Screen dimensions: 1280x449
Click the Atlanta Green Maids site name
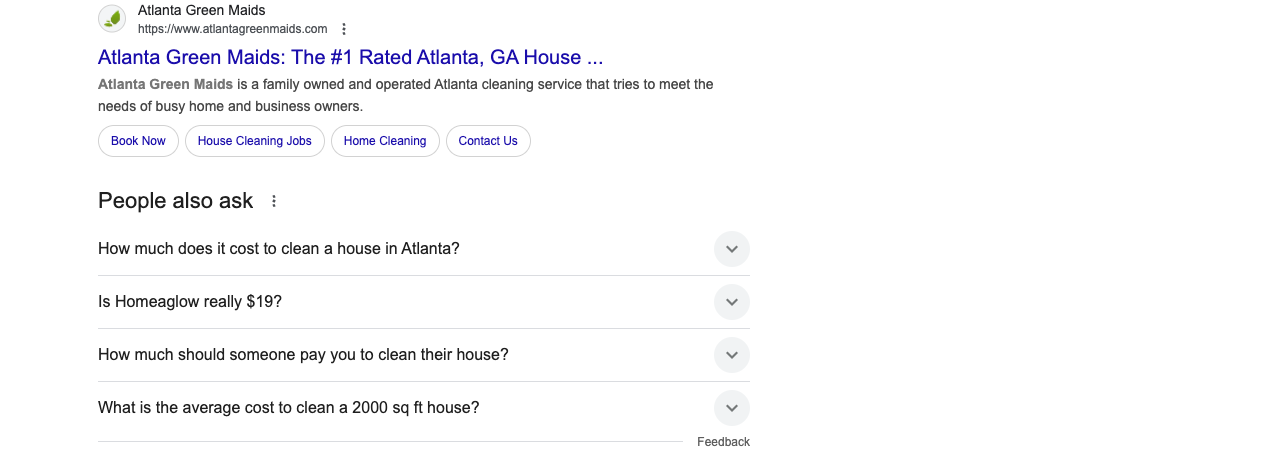pyautogui.click(x=201, y=10)
